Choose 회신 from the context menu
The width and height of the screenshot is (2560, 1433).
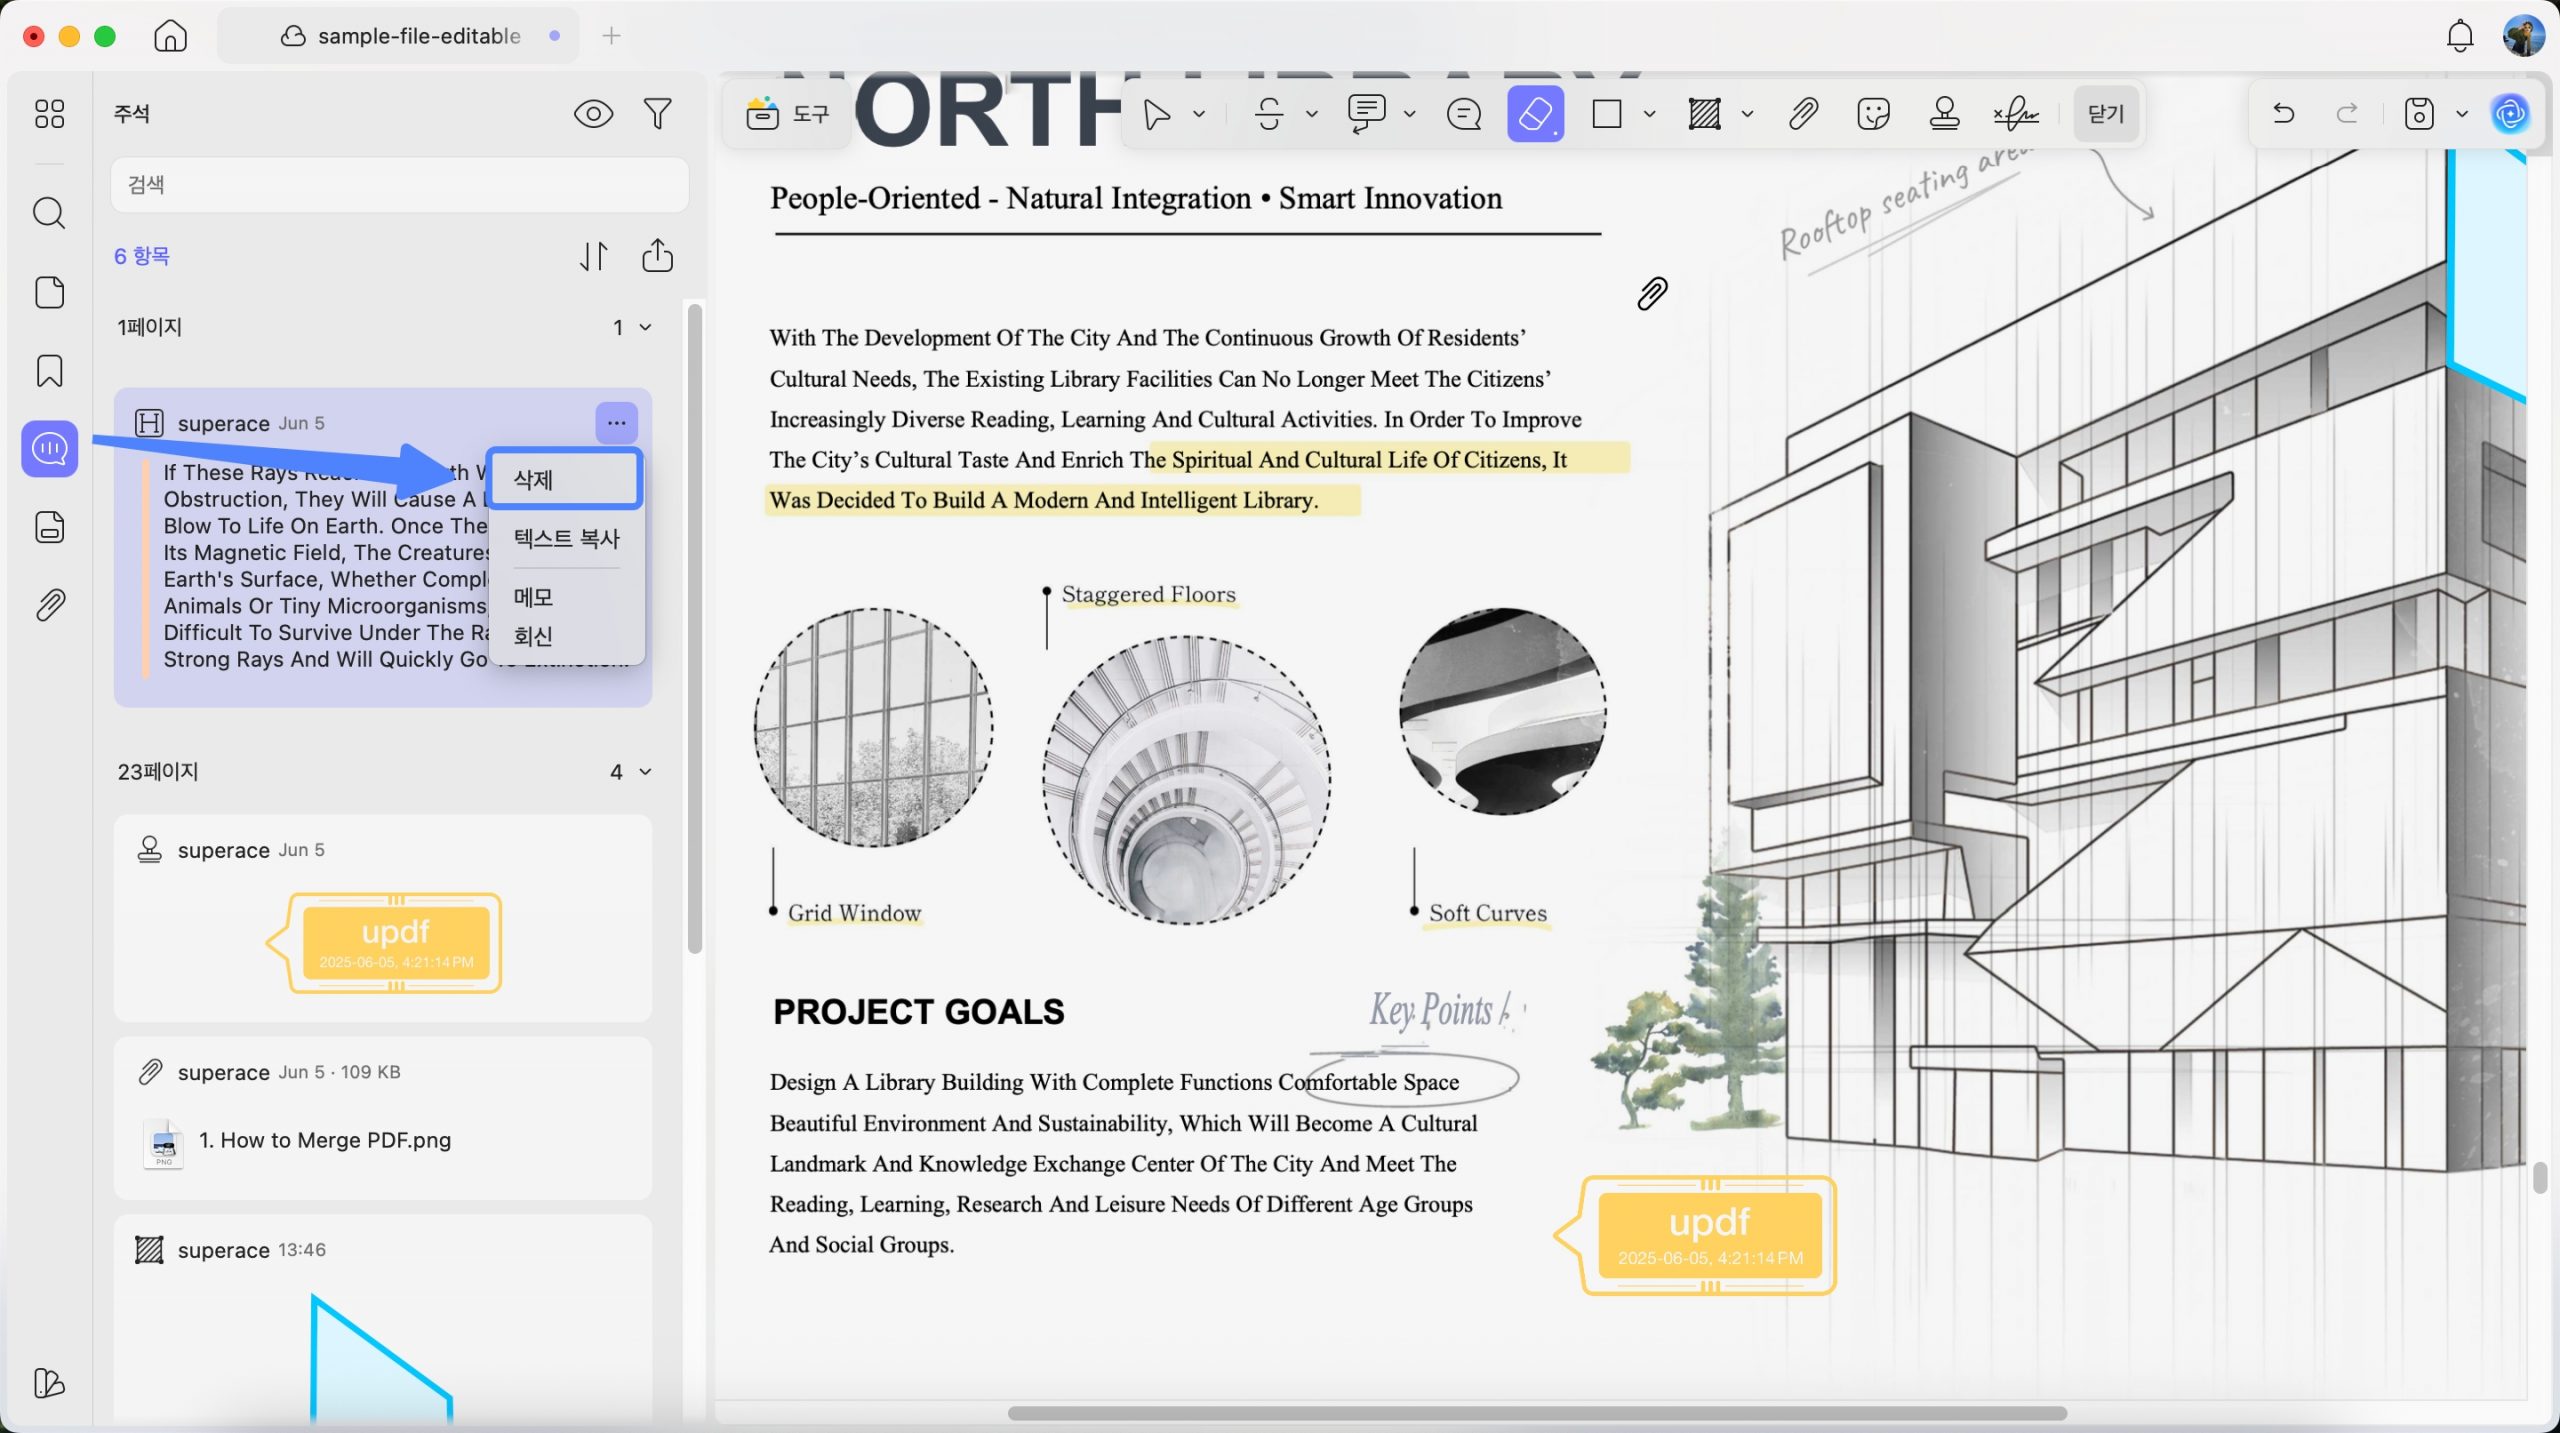point(533,636)
